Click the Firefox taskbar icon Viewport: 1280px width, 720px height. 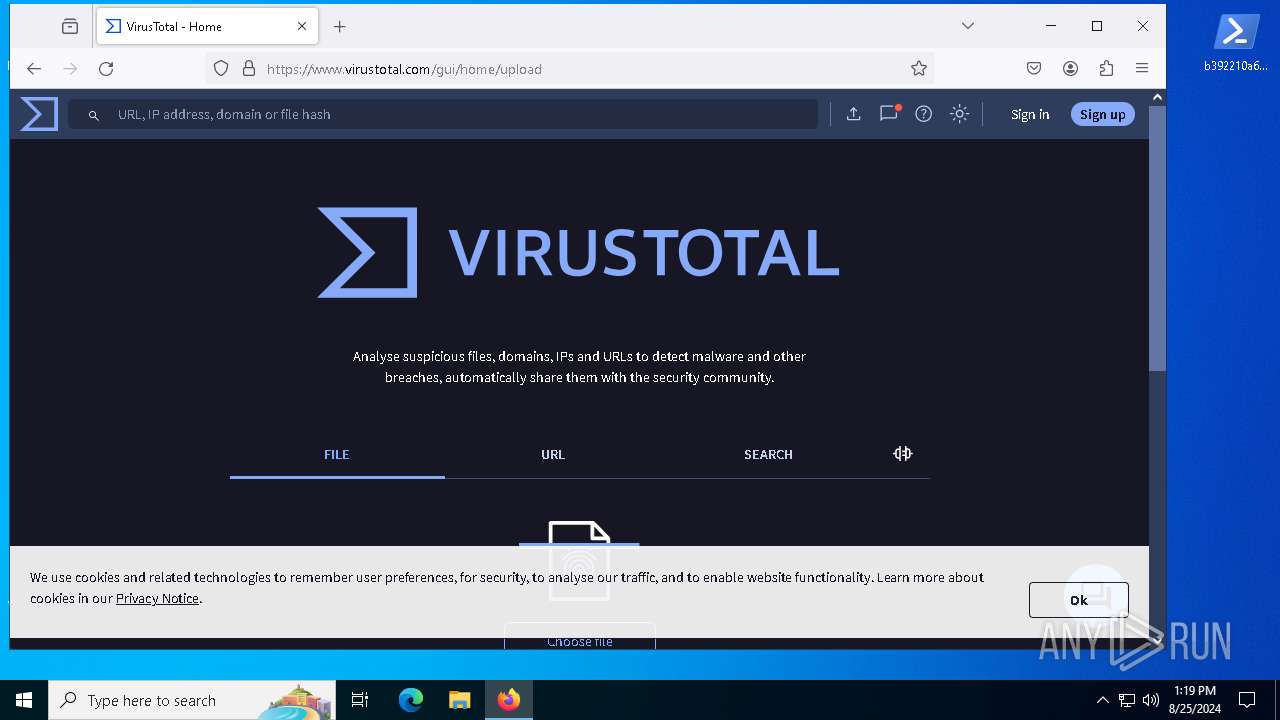(509, 700)
